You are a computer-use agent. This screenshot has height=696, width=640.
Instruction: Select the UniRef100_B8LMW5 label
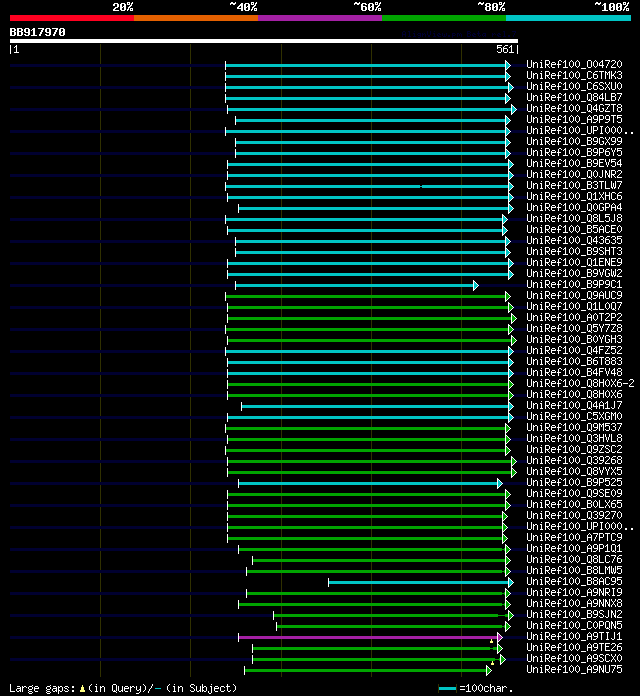574,570
